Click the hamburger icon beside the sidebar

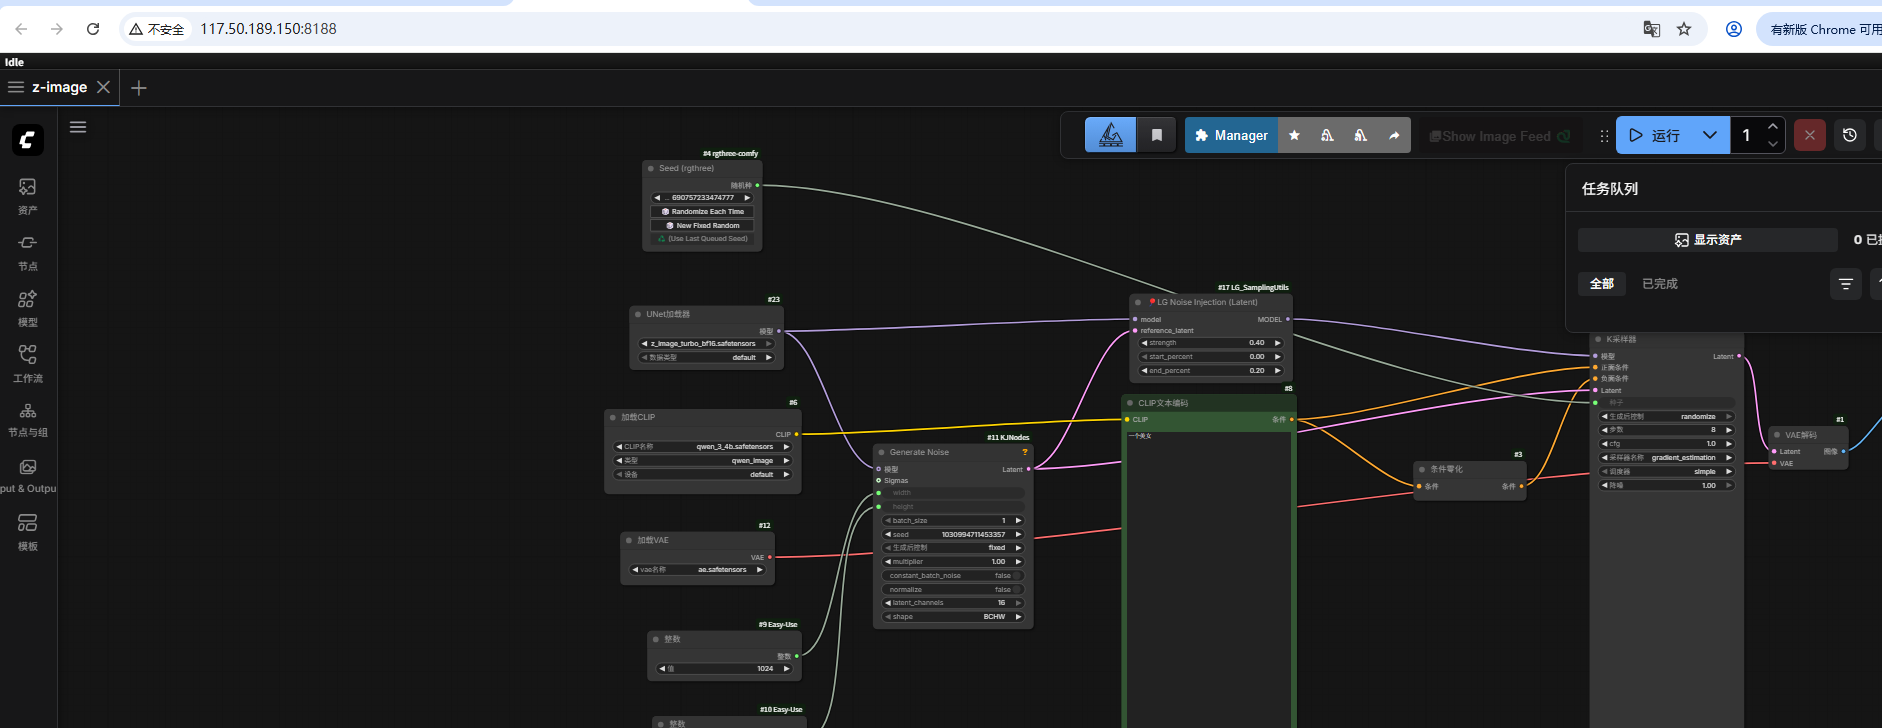[78, 127]
